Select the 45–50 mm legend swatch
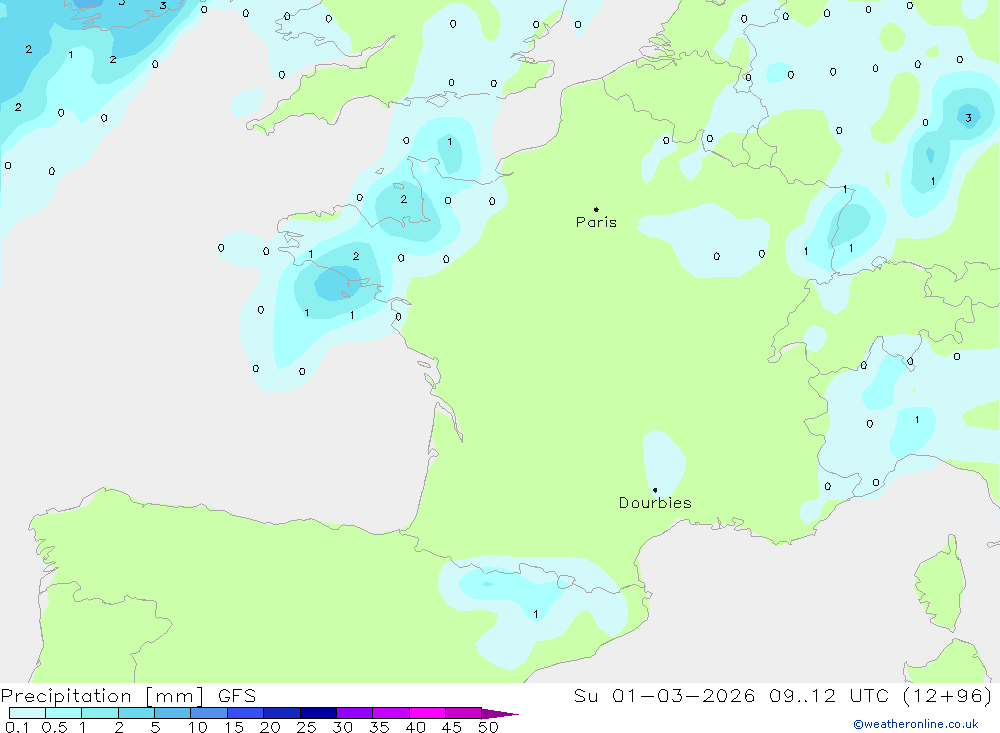Image resolution: width=1000 pixels, height=733 pixels. (x=464, y=713)
